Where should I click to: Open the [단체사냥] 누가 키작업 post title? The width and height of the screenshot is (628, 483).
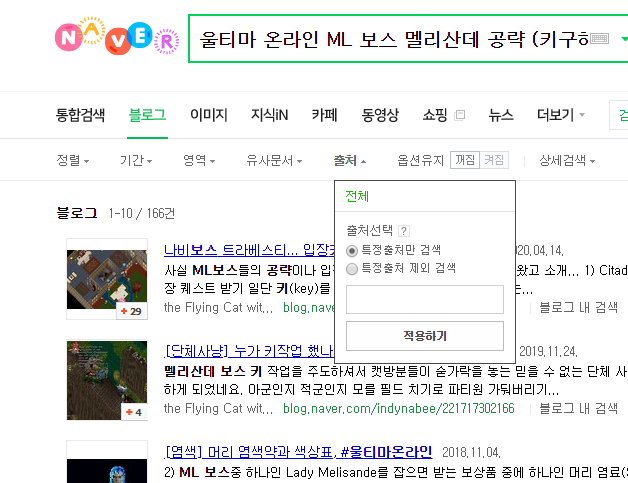249,351
